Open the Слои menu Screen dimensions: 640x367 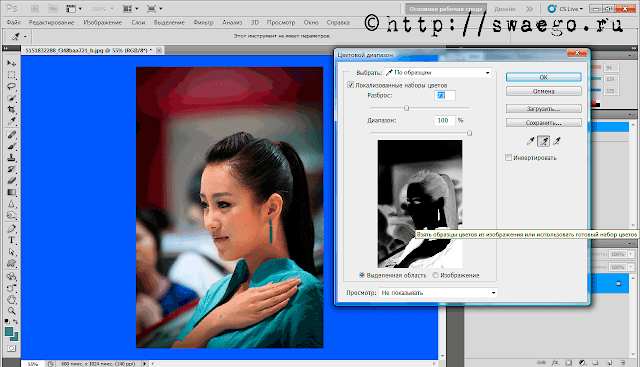(138, 22)
